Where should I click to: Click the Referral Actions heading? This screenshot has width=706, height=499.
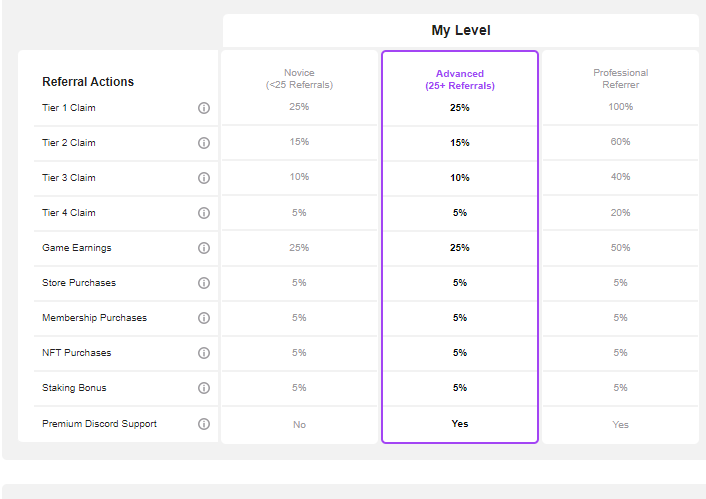[88, 82]
